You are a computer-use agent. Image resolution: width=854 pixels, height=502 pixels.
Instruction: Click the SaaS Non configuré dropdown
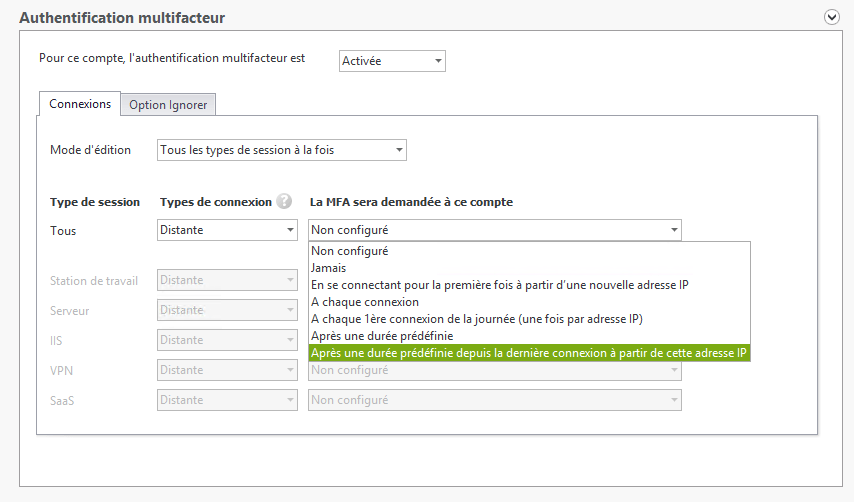[x=495, y=400]
